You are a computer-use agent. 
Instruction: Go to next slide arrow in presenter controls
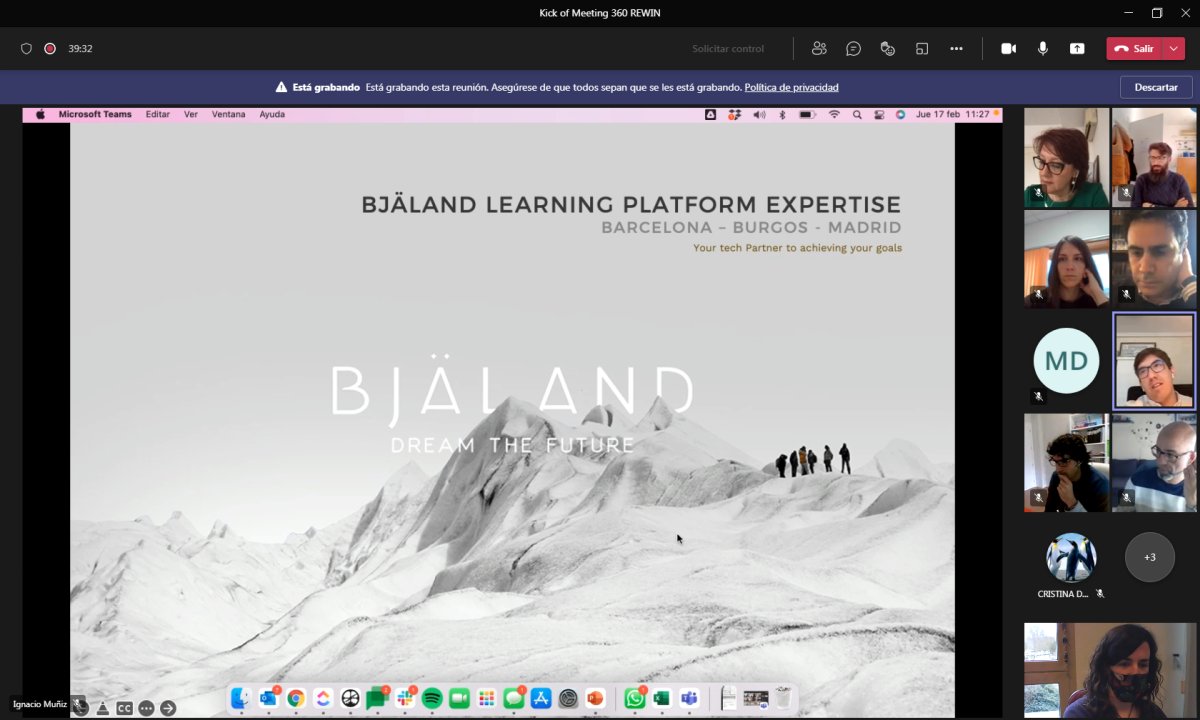pyautogui.click(x=168, y=708)
